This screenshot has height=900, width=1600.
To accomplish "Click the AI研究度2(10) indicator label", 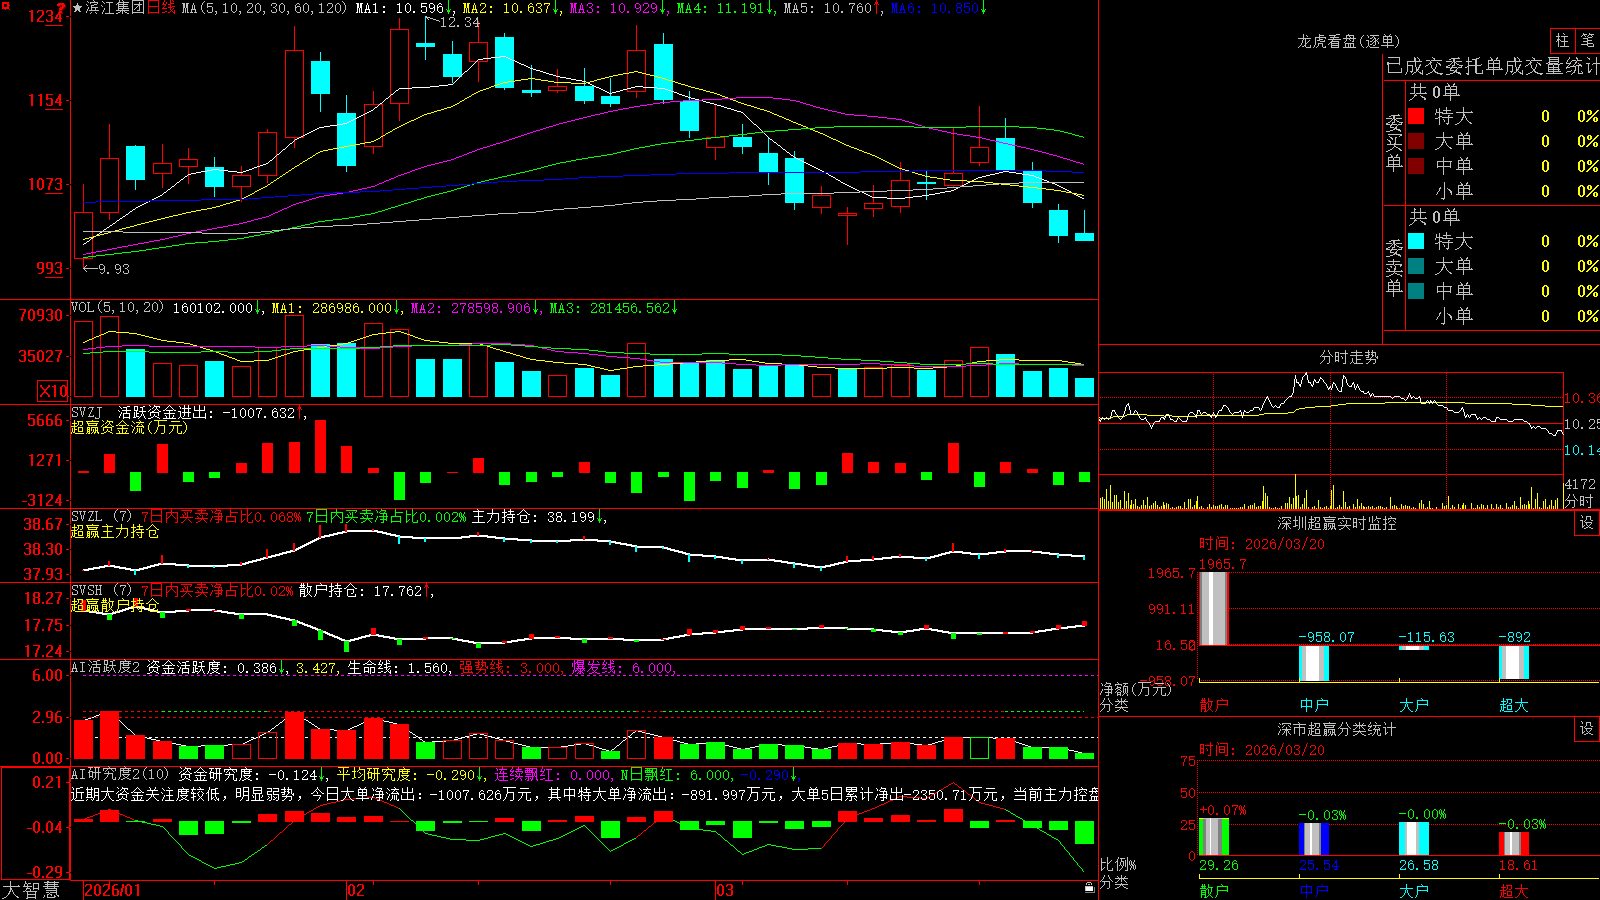I will 120,774.
